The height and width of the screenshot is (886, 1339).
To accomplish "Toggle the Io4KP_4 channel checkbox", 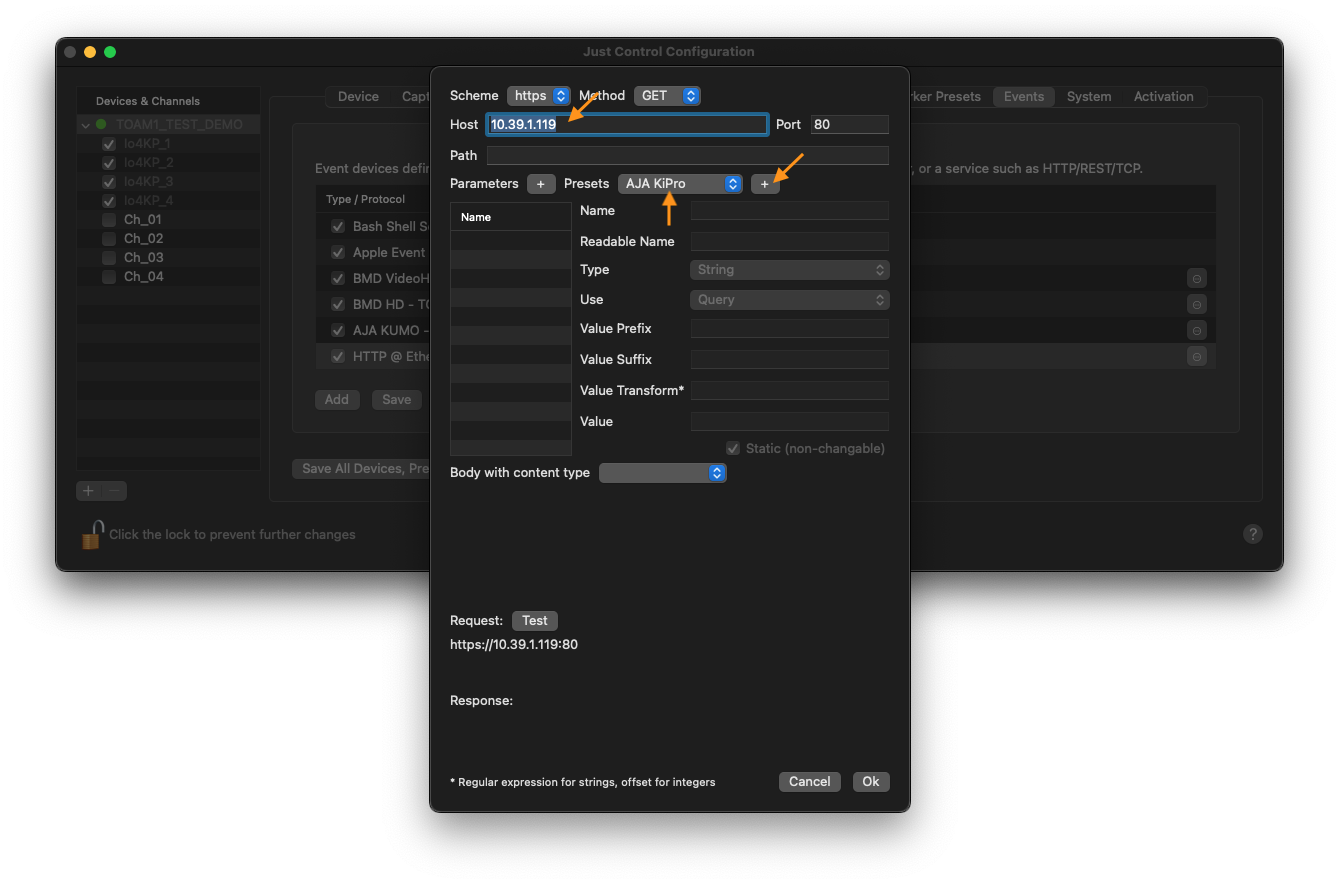I will (109, 201).
